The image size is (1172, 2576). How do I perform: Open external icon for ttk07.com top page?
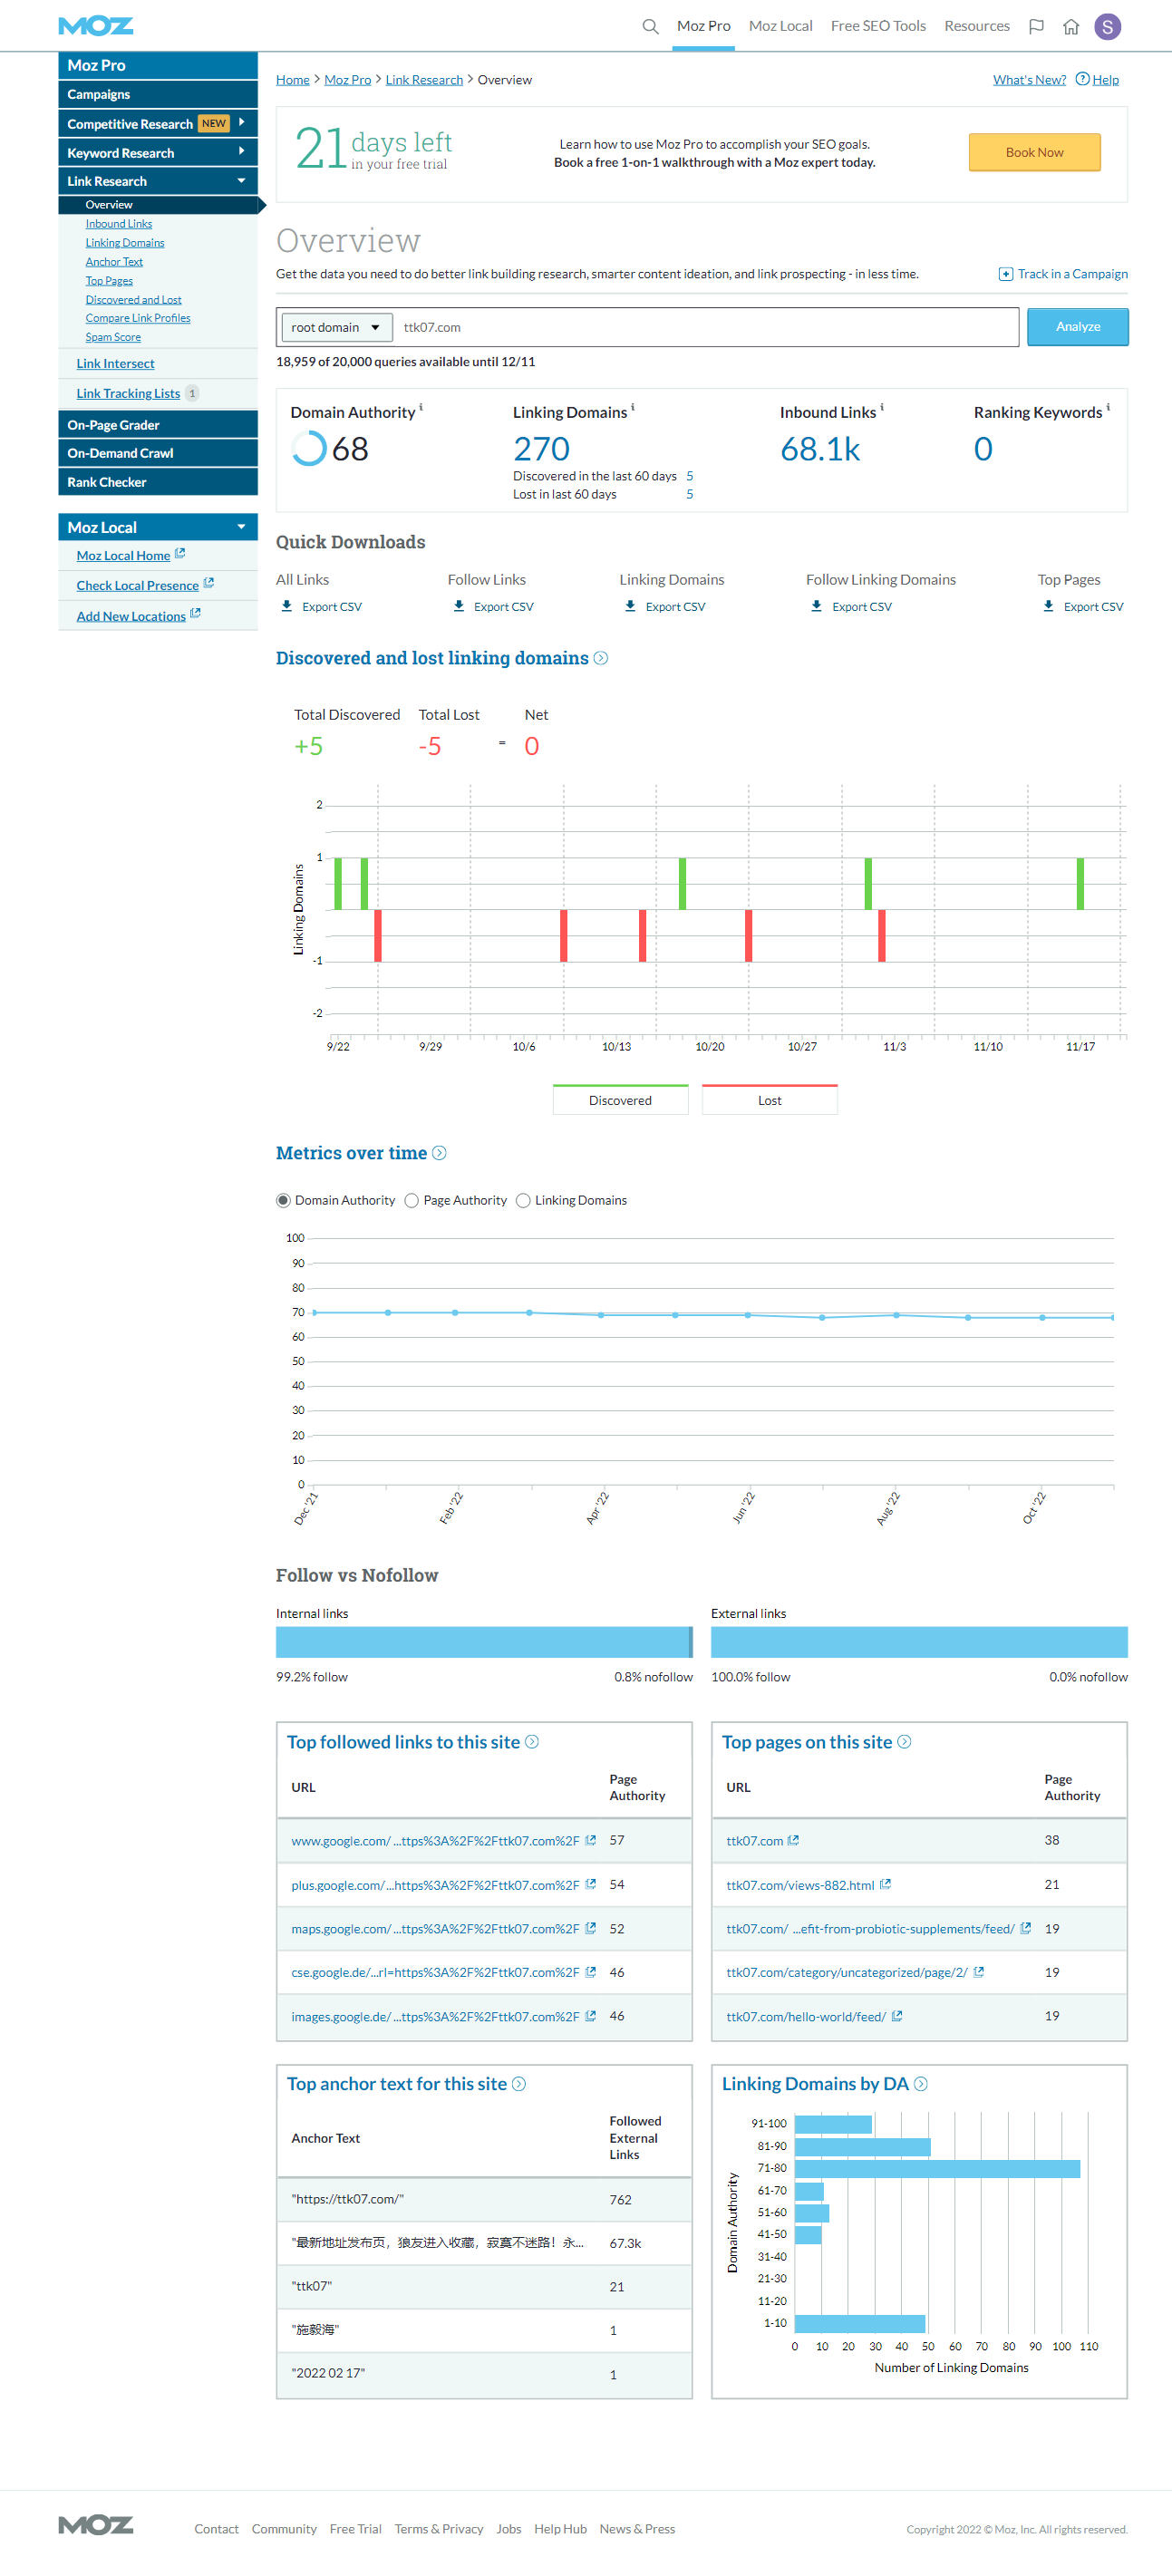(x=793, y=1840)
